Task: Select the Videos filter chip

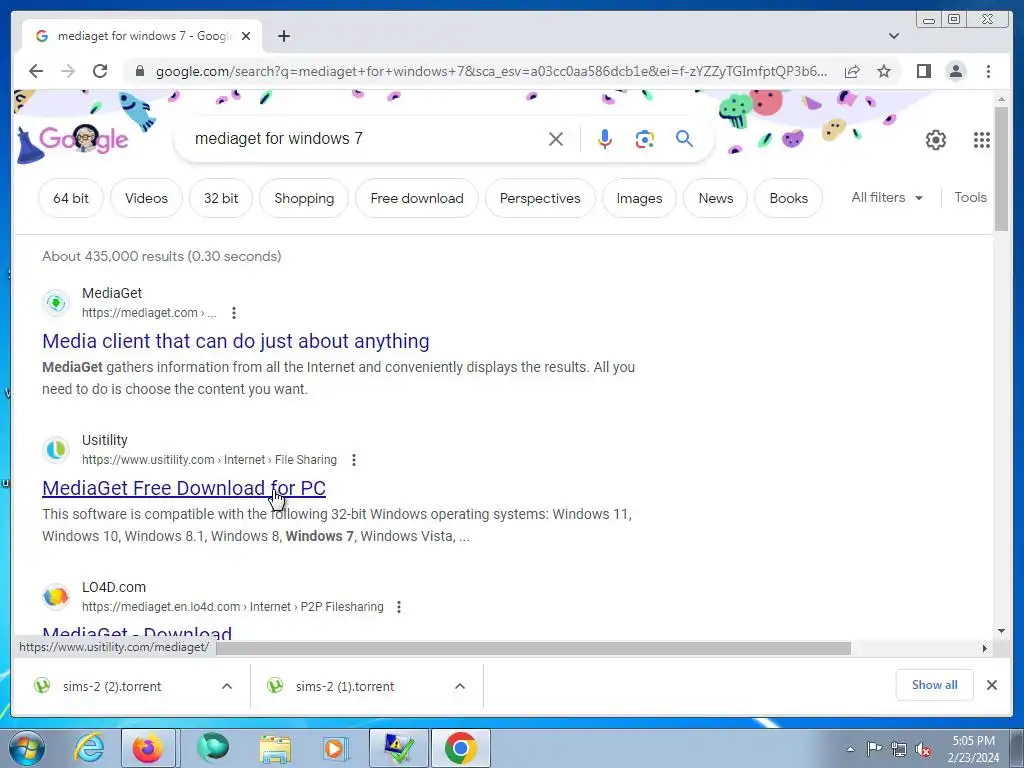Action: [146, 198]
